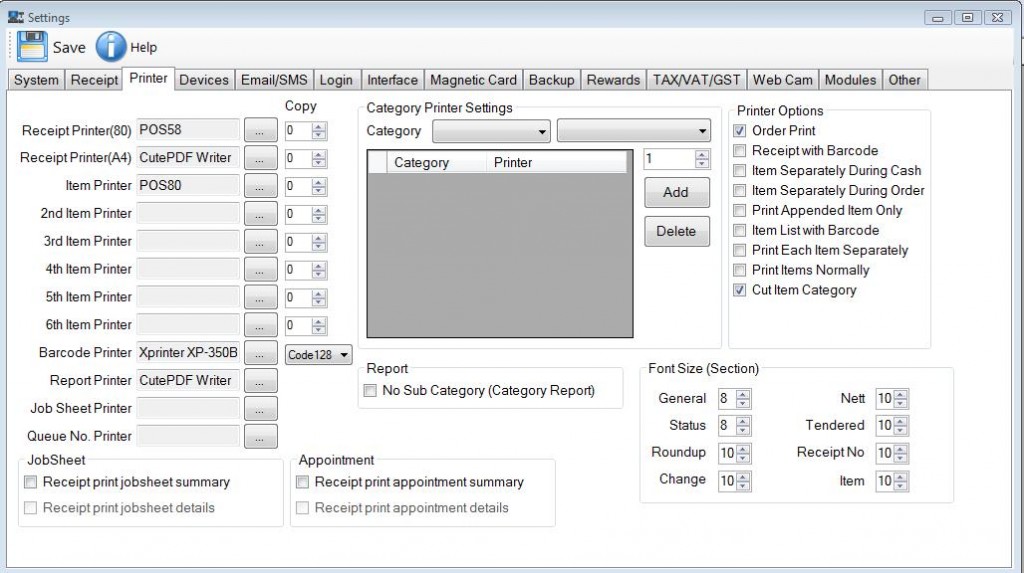
Task: Enable Item Separately During Cash
Action: [x=739, y=171]
